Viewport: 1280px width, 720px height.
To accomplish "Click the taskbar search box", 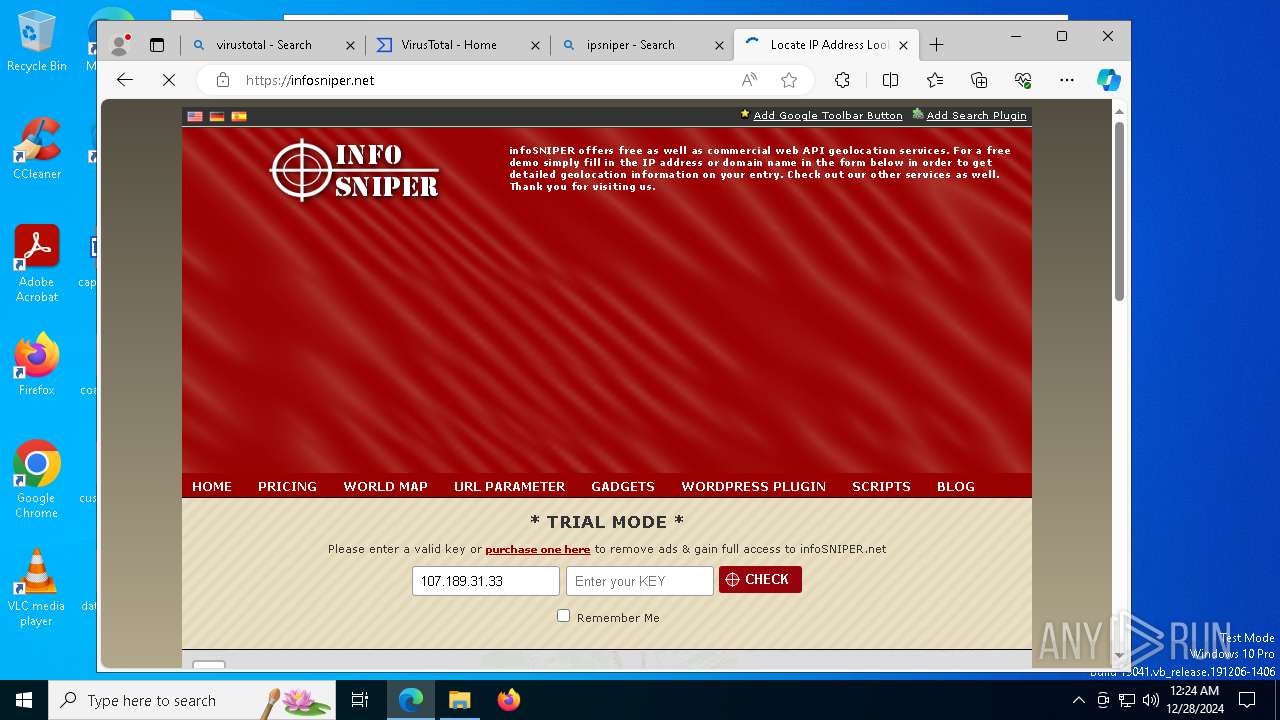I will point(192,700).
